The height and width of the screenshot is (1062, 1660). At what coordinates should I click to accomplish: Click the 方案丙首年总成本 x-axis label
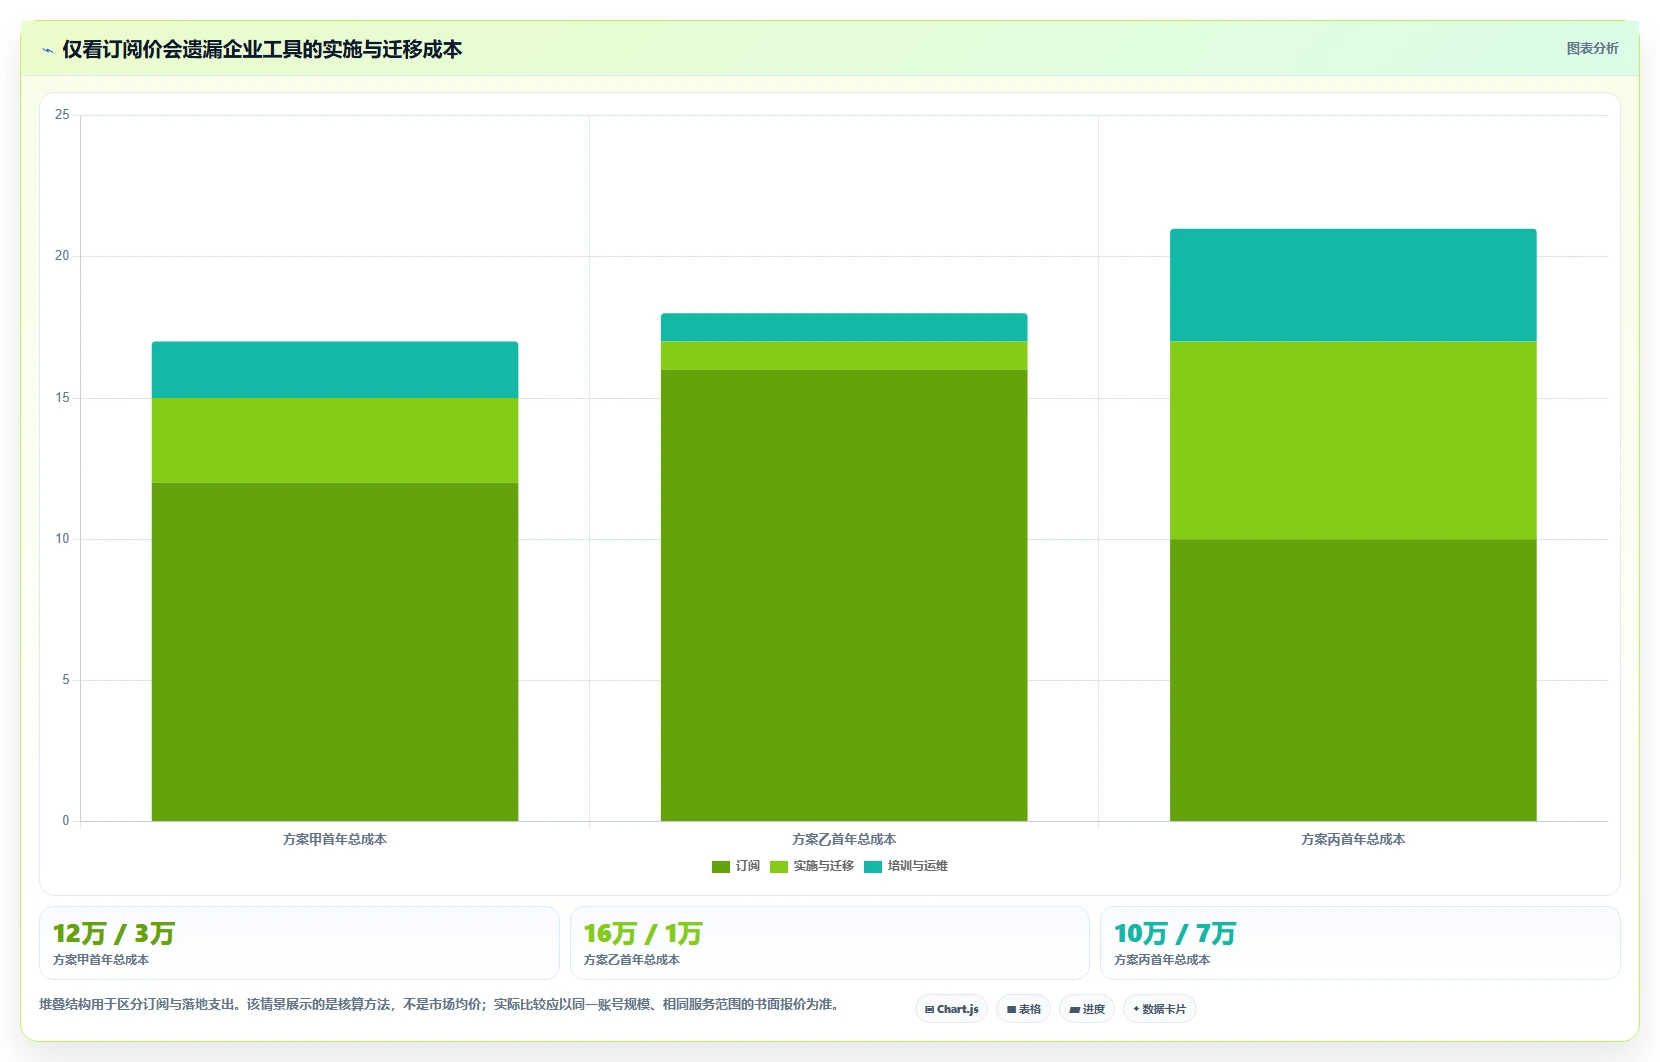(x=1353, y=839)
